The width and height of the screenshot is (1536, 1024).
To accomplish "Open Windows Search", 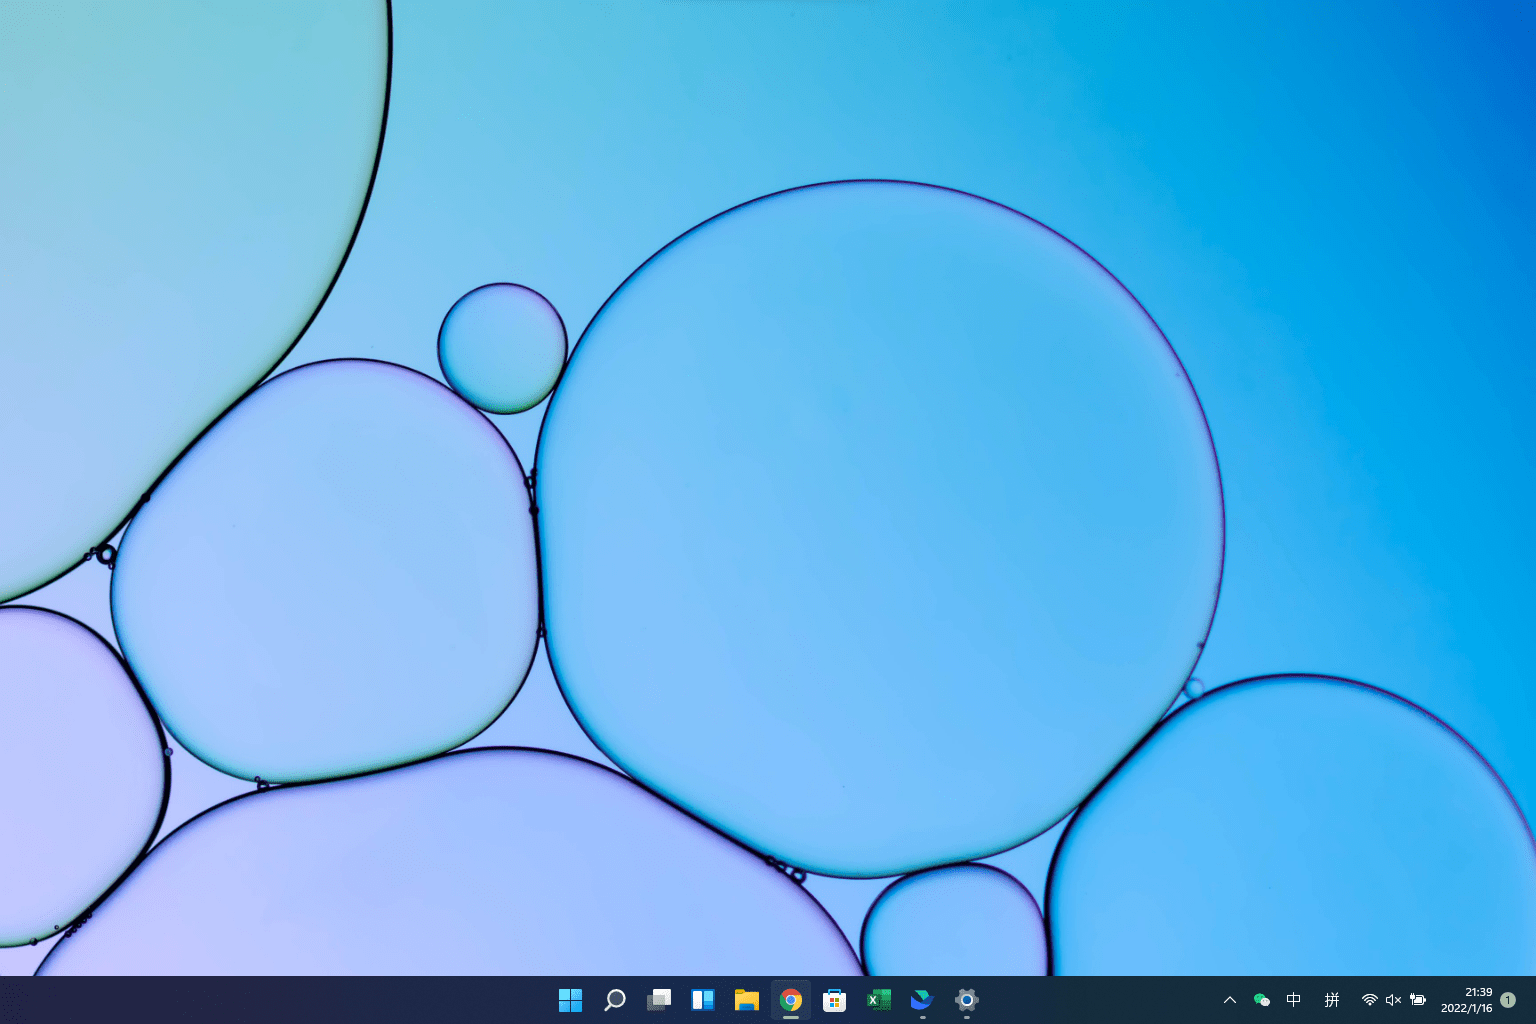I will 614,1000.
